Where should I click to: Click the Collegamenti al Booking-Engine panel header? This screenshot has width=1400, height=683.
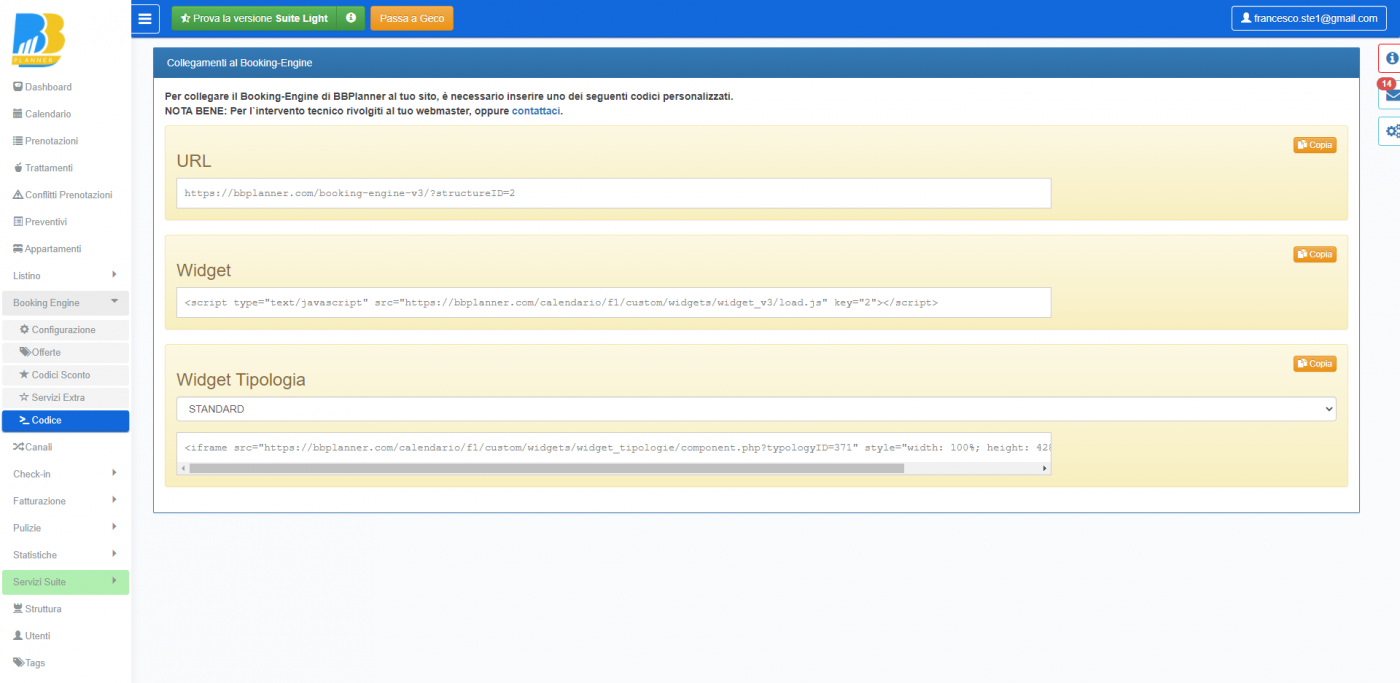(756, 62)
